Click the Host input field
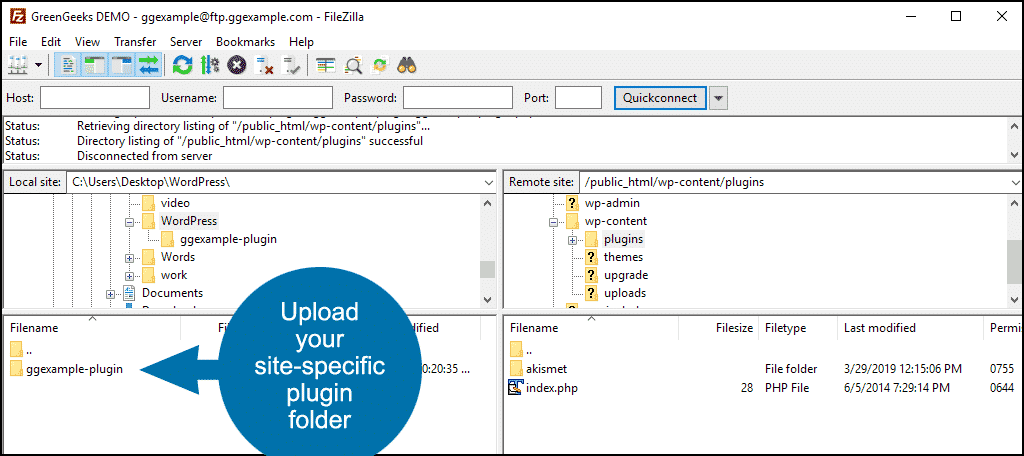The height and width of the screenshot is (456, 1024). [95, 98]
